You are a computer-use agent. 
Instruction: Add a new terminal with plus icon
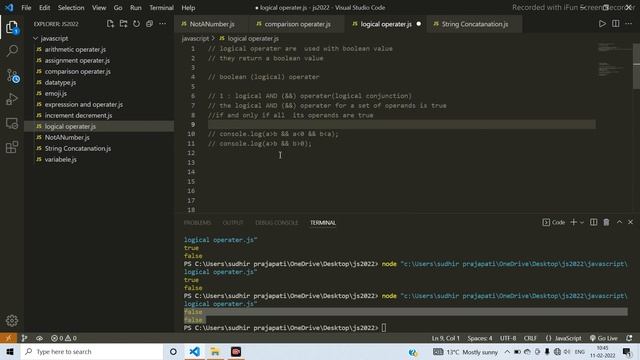[x=573, y=222]
